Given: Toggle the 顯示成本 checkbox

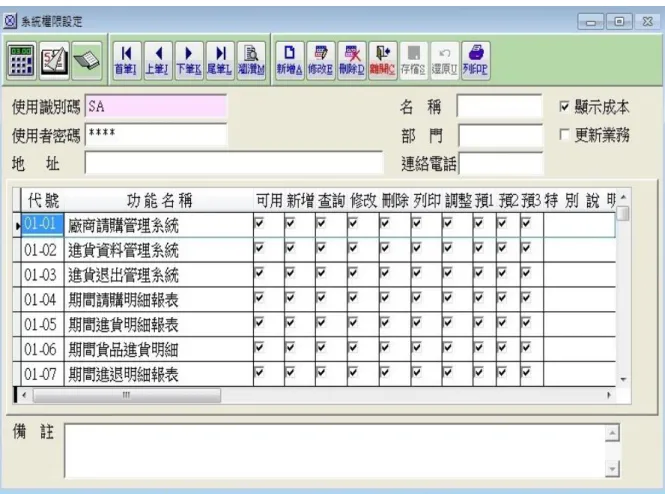Looking at the screenshot, I should click(x=564, y=106).
